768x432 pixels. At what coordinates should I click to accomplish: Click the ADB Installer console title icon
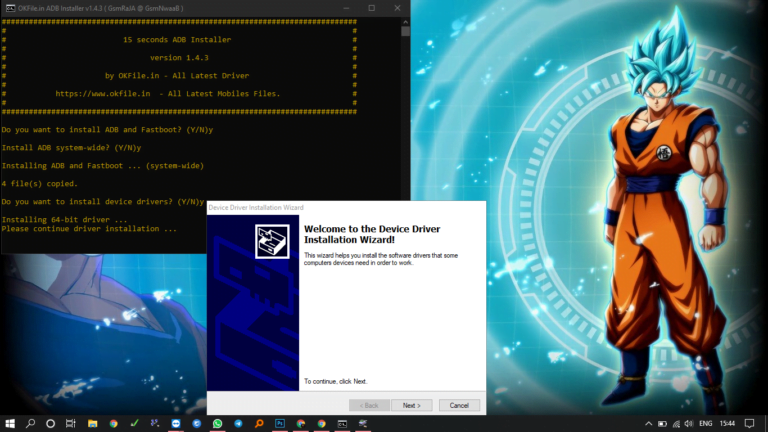pos(10,8)
